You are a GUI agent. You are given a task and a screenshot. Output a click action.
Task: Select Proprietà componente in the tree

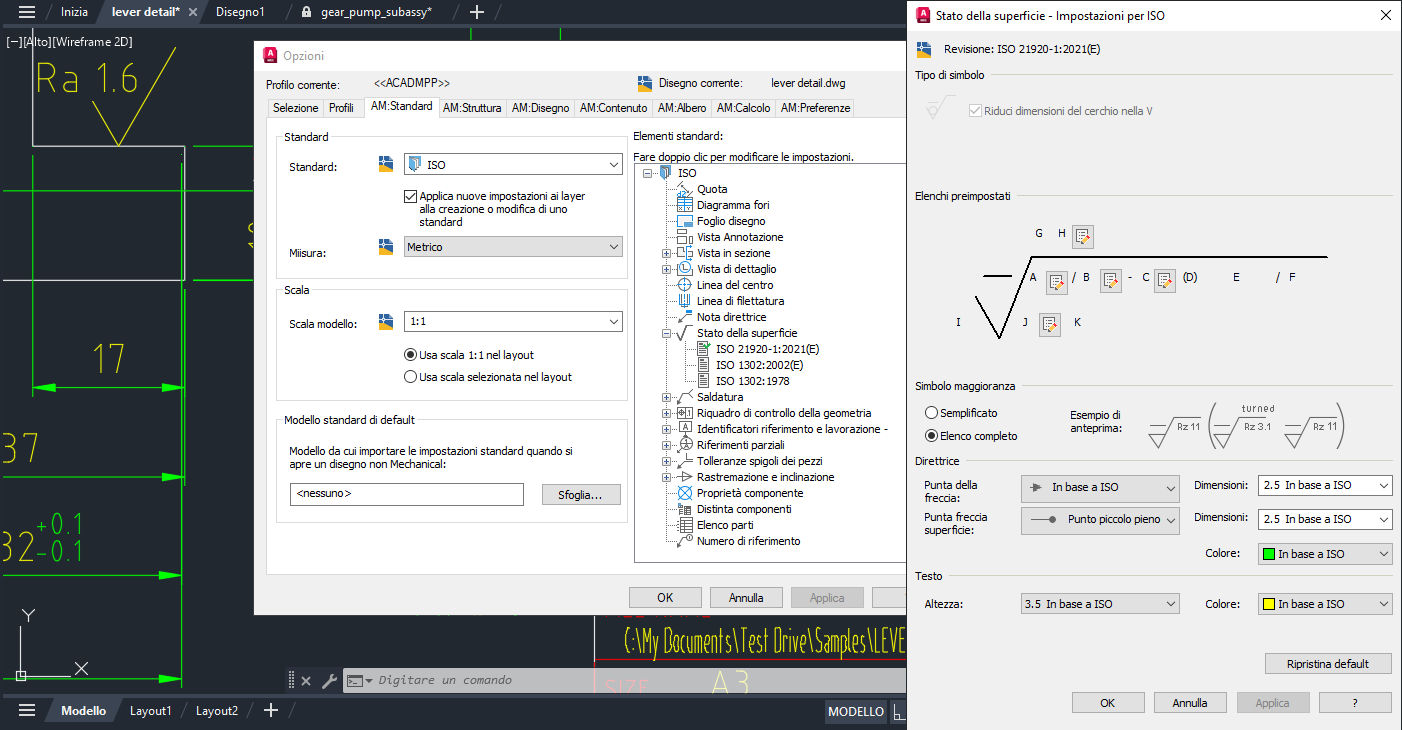pos(750,493)
